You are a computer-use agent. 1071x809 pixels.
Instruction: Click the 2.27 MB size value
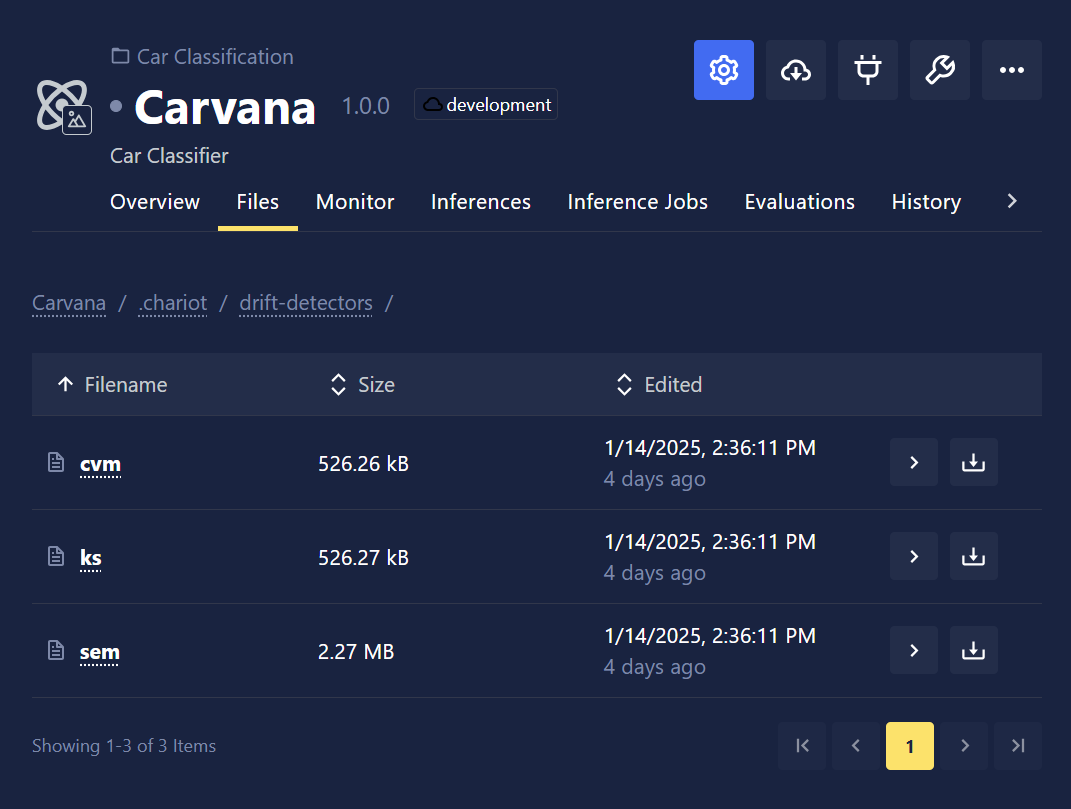point(356,652)
